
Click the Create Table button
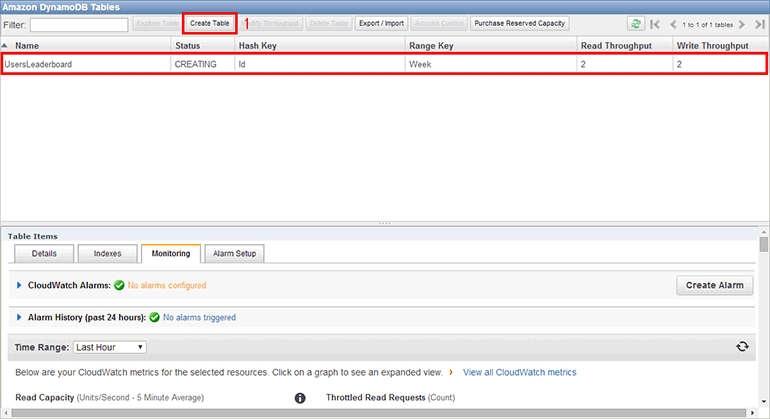(x=209, y=23)
